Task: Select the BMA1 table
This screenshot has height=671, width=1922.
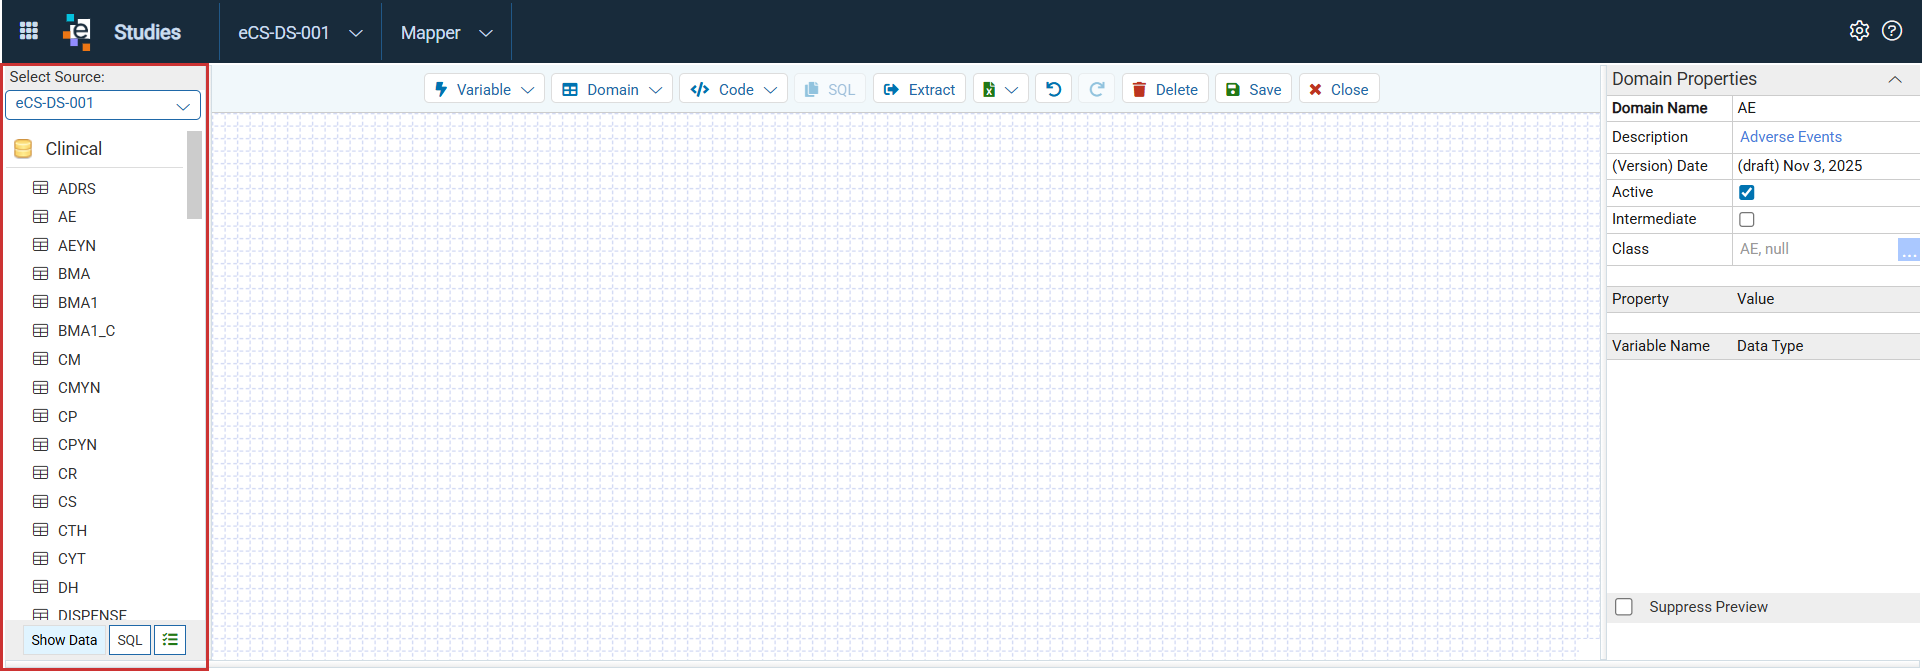Action: pyautogui.click(x=78, y=302)
